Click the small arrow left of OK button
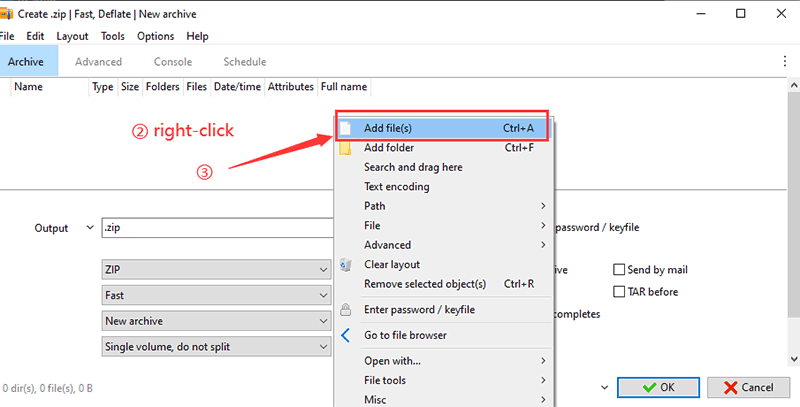The image size is (800, 407). (x=603, y=387)
